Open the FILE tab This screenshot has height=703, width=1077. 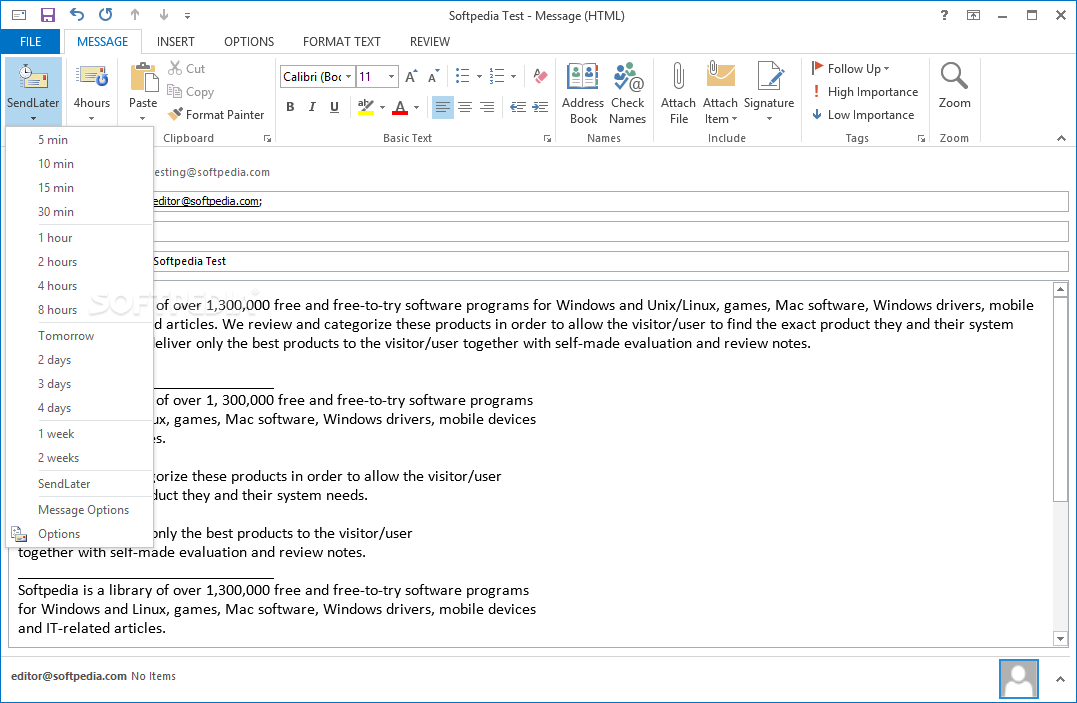[30, 42]
